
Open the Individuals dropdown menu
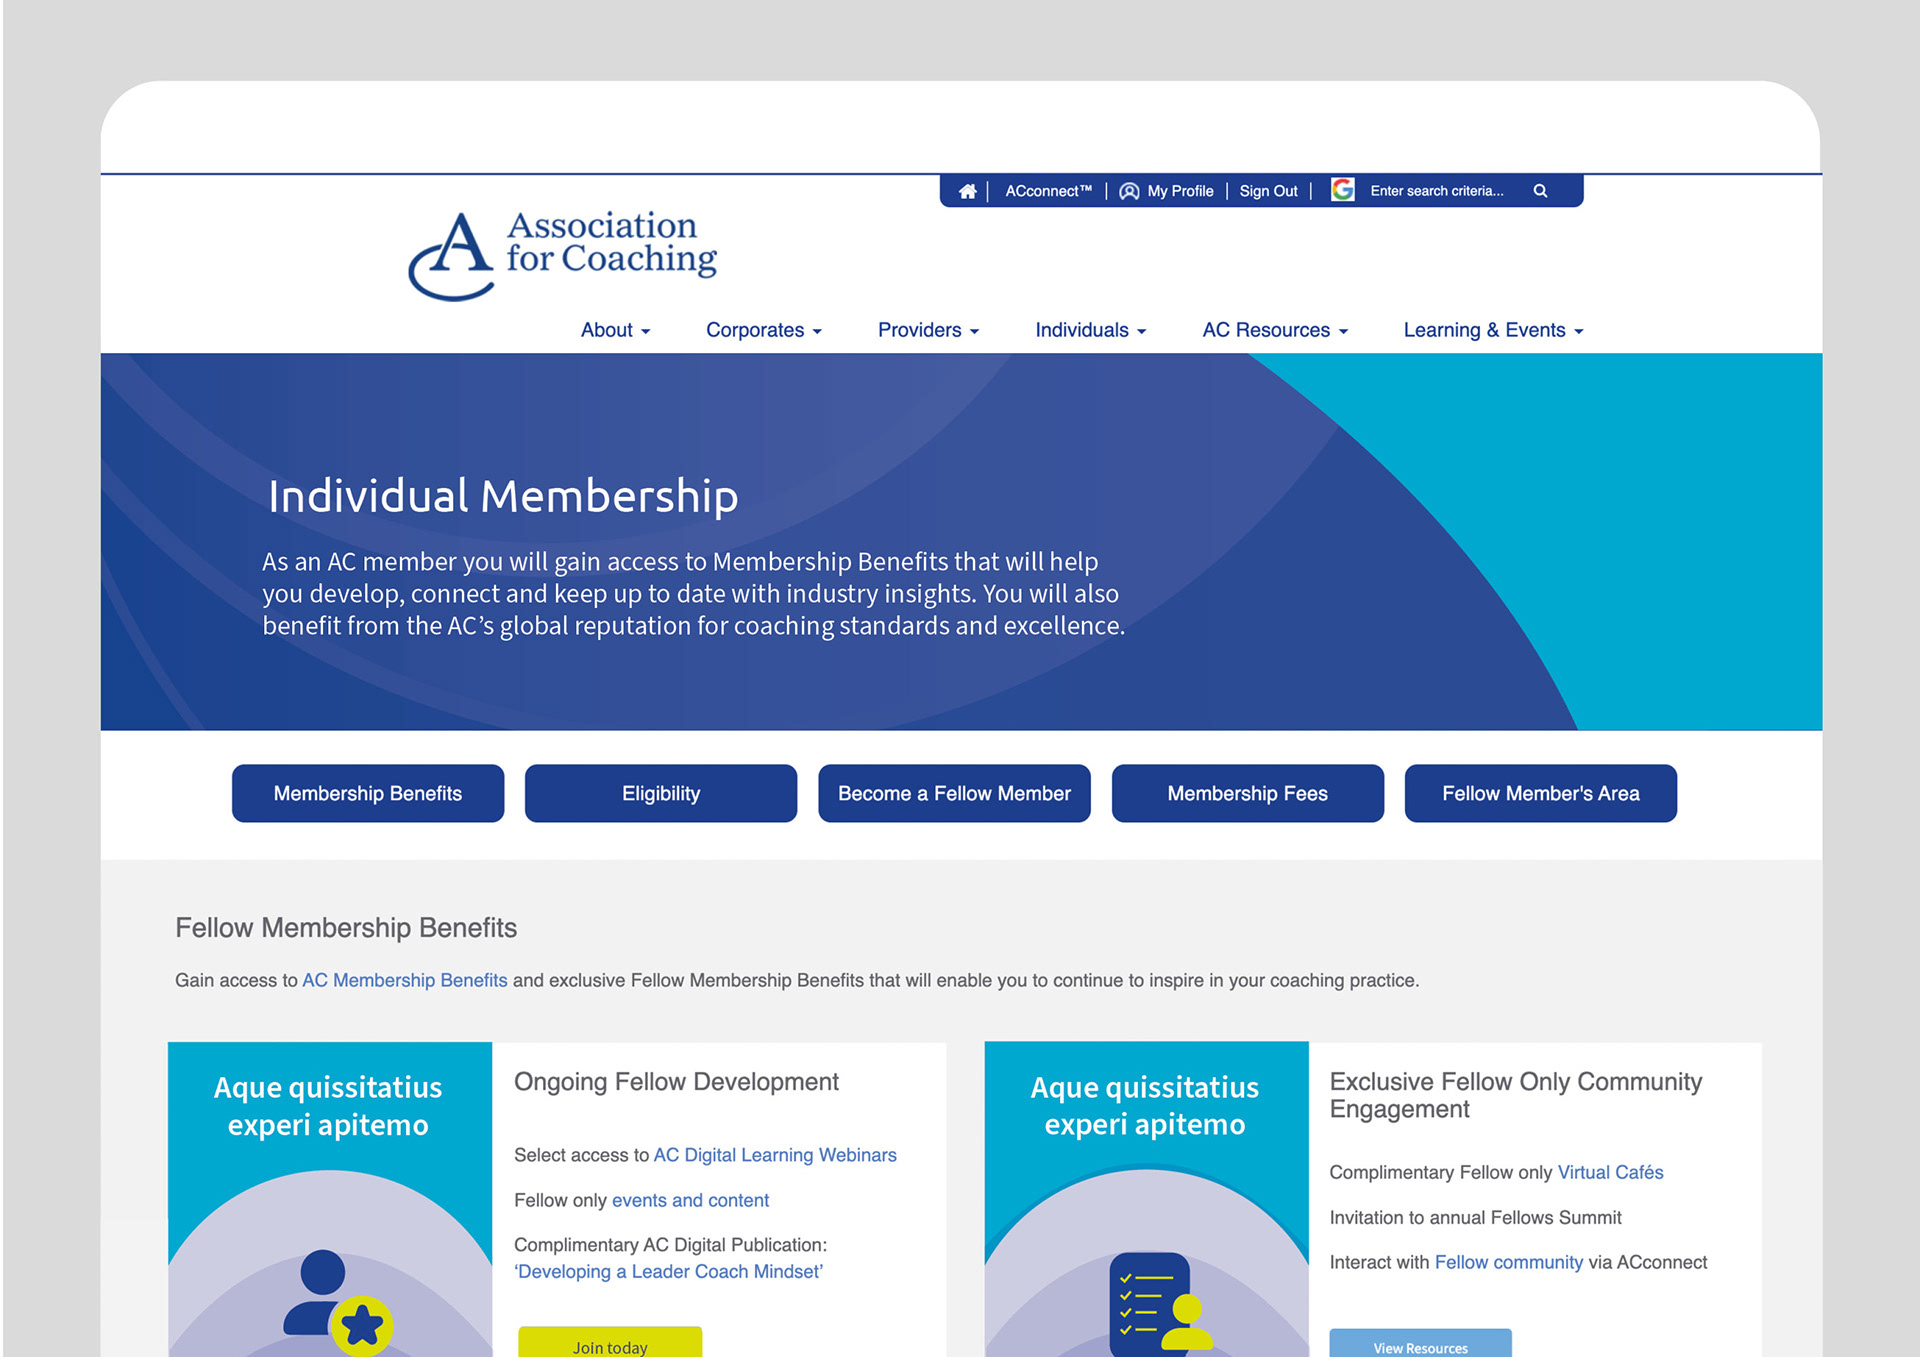coord(1090,330)
